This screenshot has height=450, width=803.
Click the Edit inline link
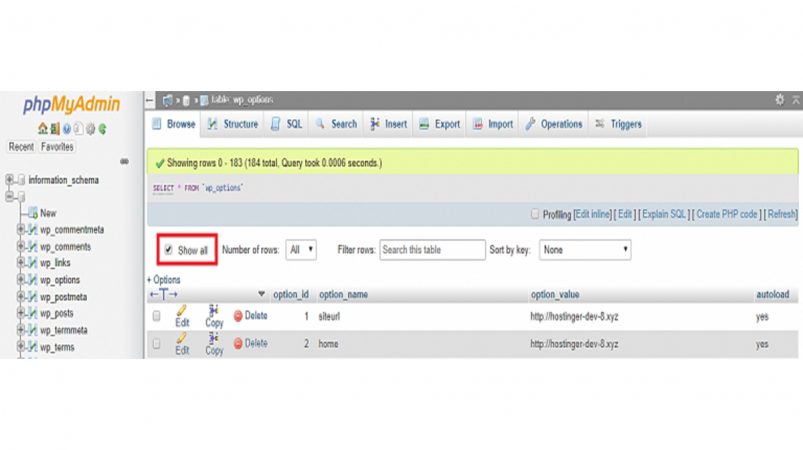[593, 214]
